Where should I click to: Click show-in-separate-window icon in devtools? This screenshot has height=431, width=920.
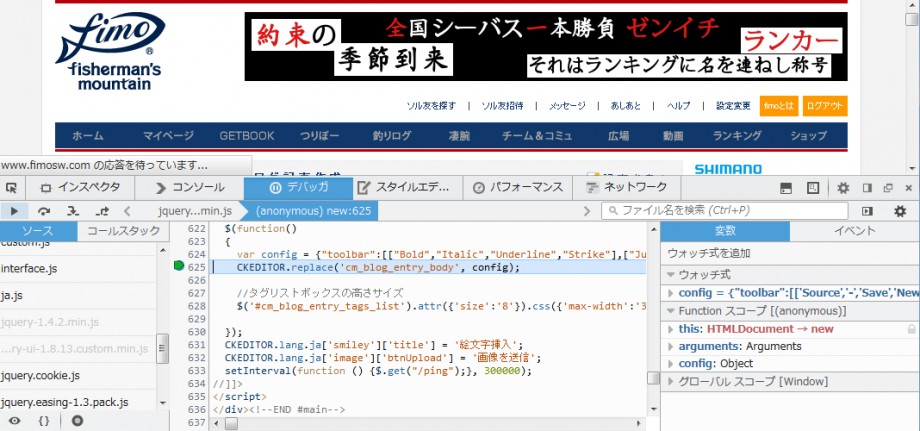tap(888, 188)
